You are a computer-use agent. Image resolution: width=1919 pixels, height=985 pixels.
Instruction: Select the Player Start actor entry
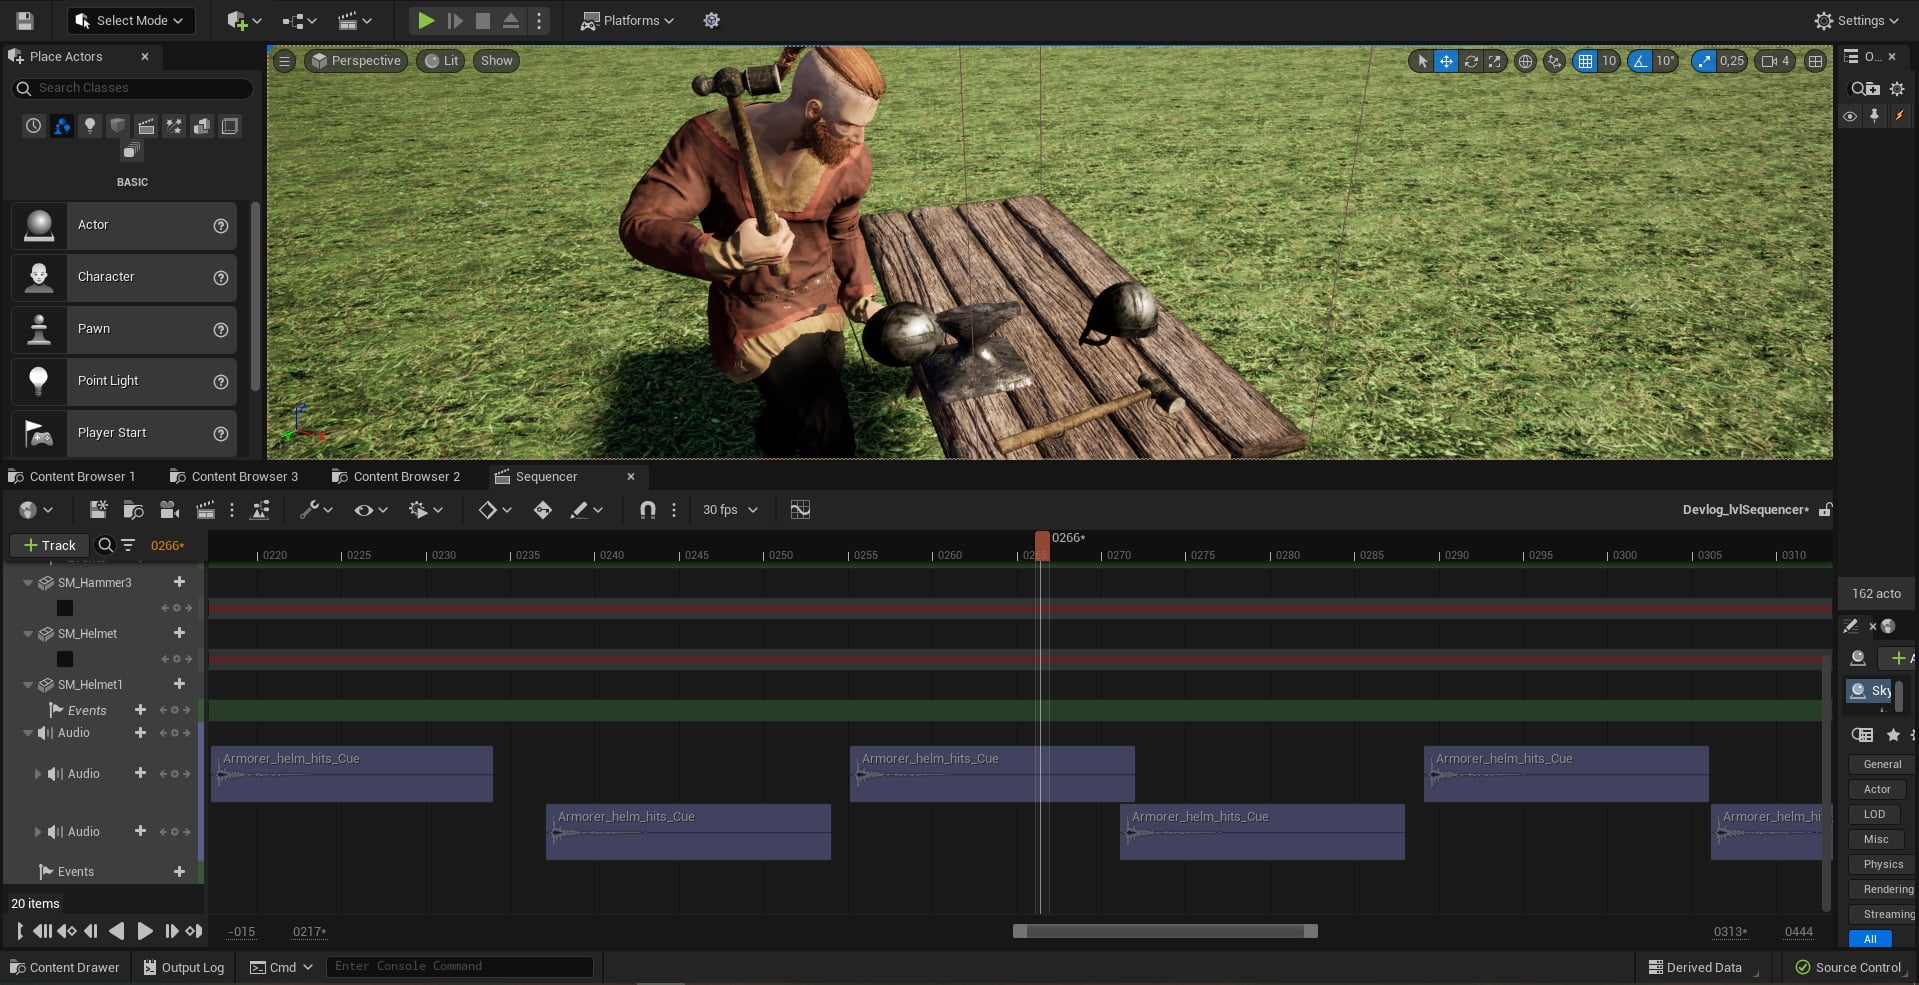124,433
